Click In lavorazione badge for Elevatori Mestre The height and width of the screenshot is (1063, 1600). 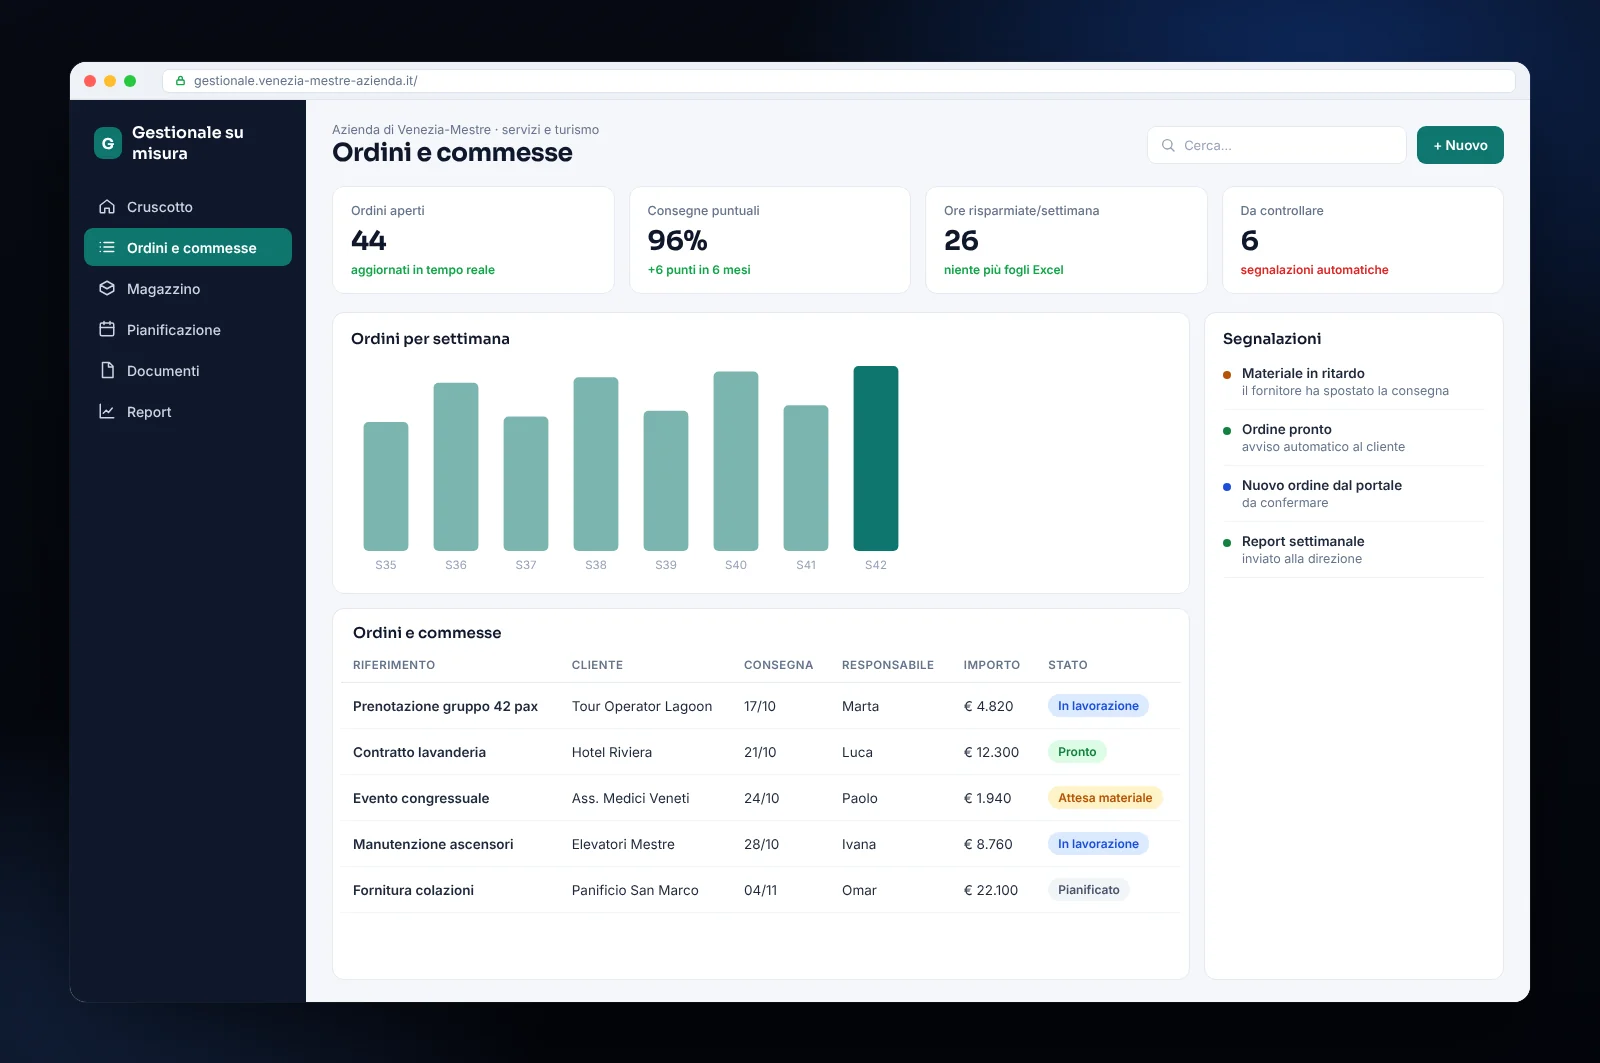pyautogui.click(x=1098, y=844)
